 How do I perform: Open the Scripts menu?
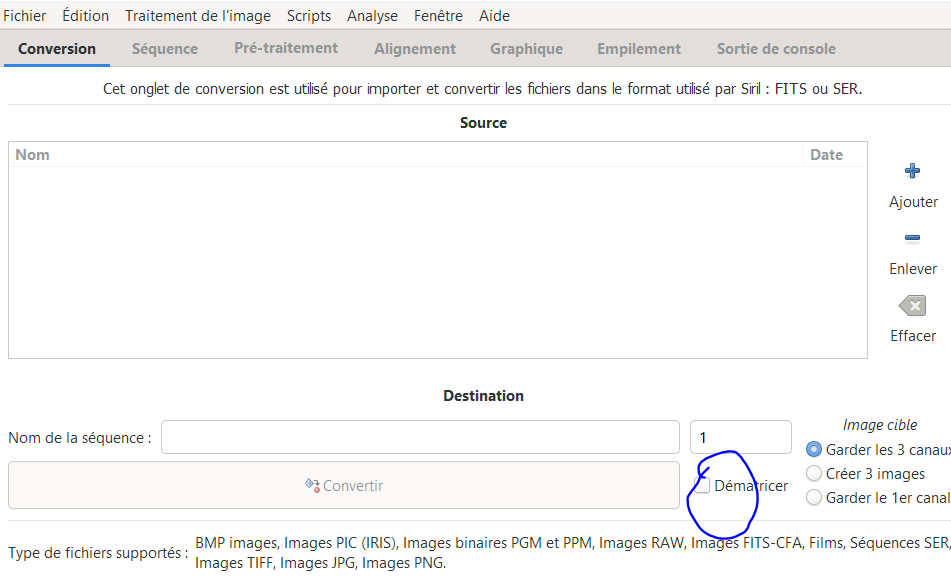[308, 15]
